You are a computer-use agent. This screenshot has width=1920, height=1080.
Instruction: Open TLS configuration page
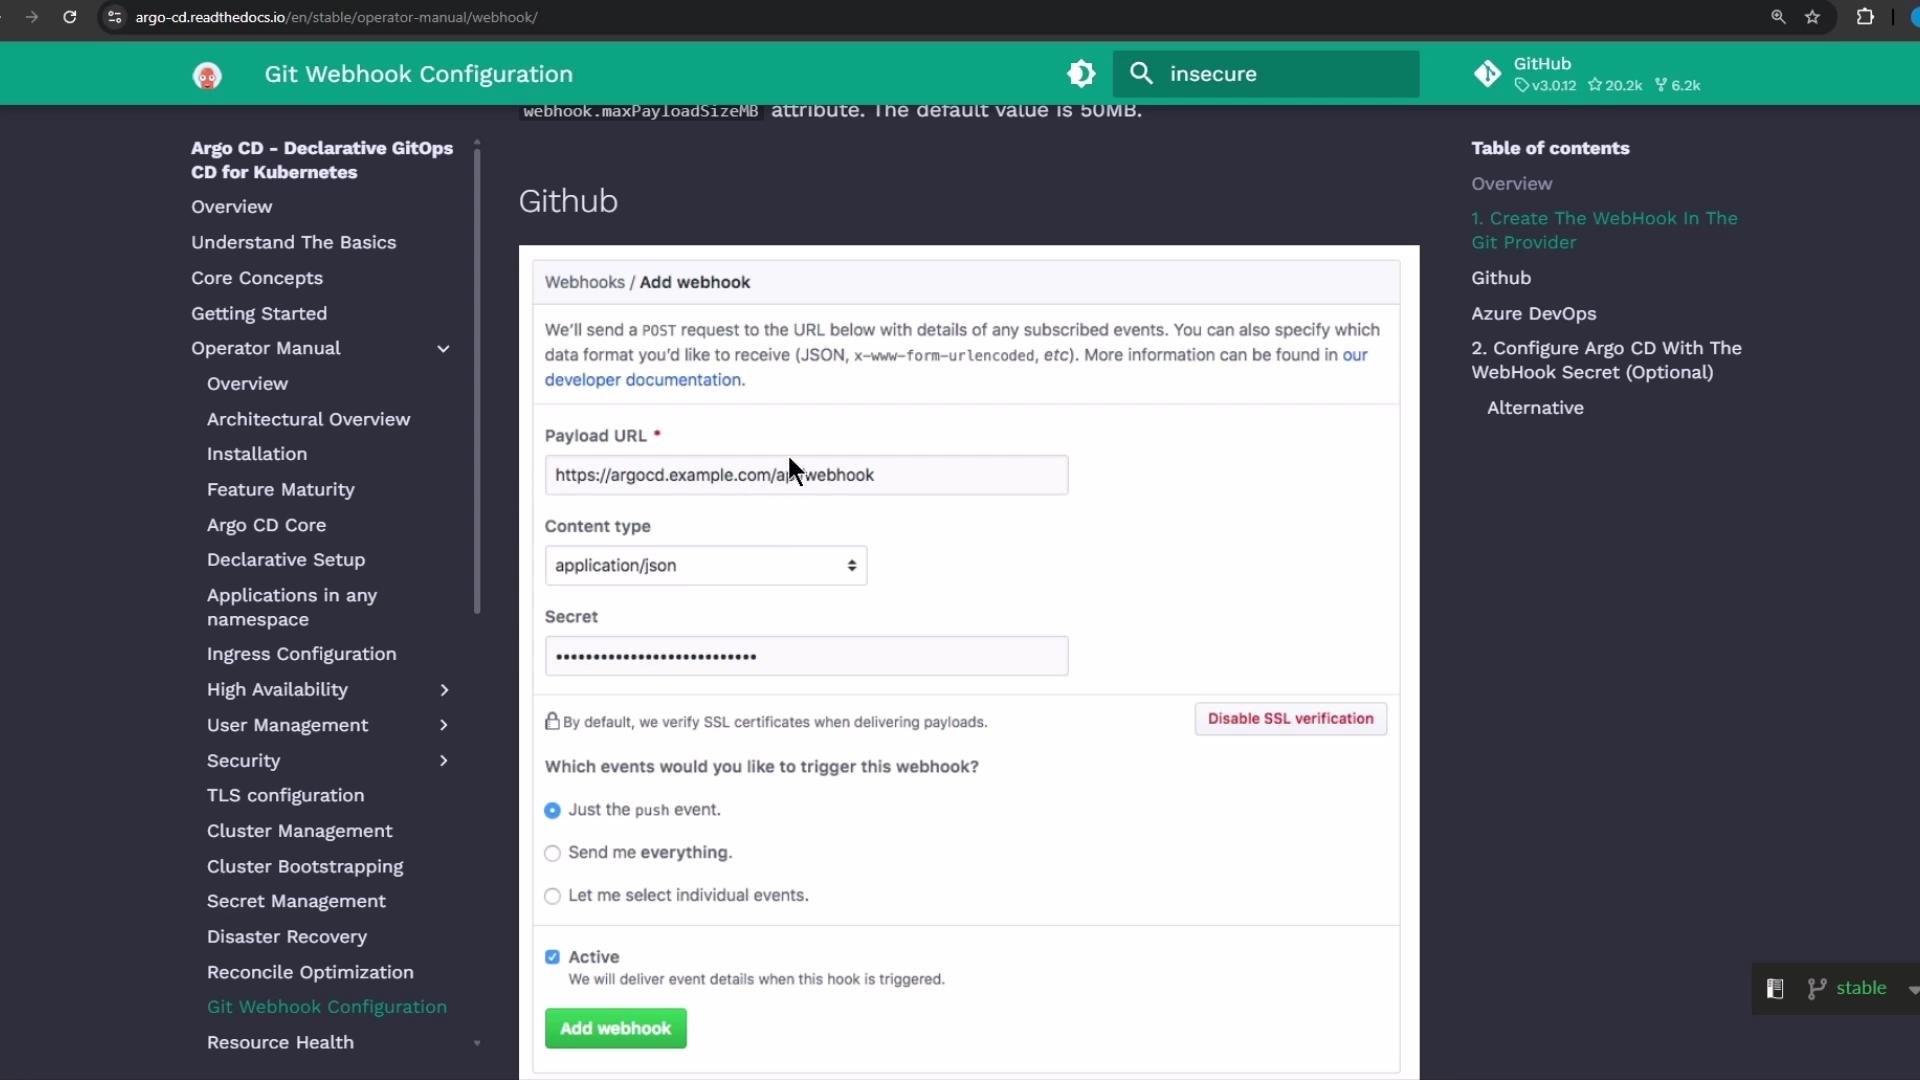(285, 796)
